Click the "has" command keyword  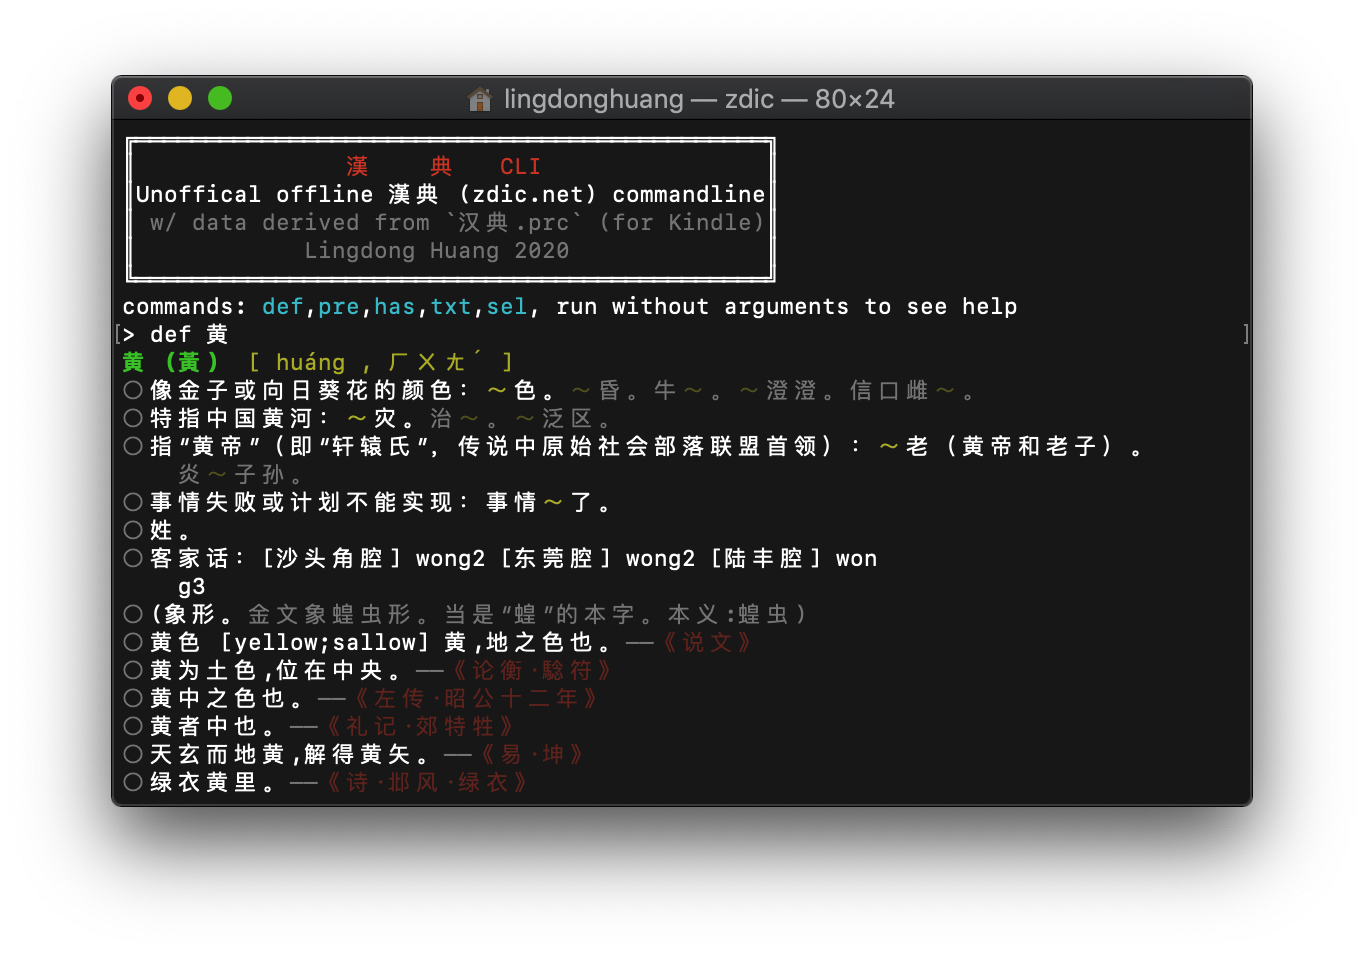pyautogui.click(x=394, y=307)
